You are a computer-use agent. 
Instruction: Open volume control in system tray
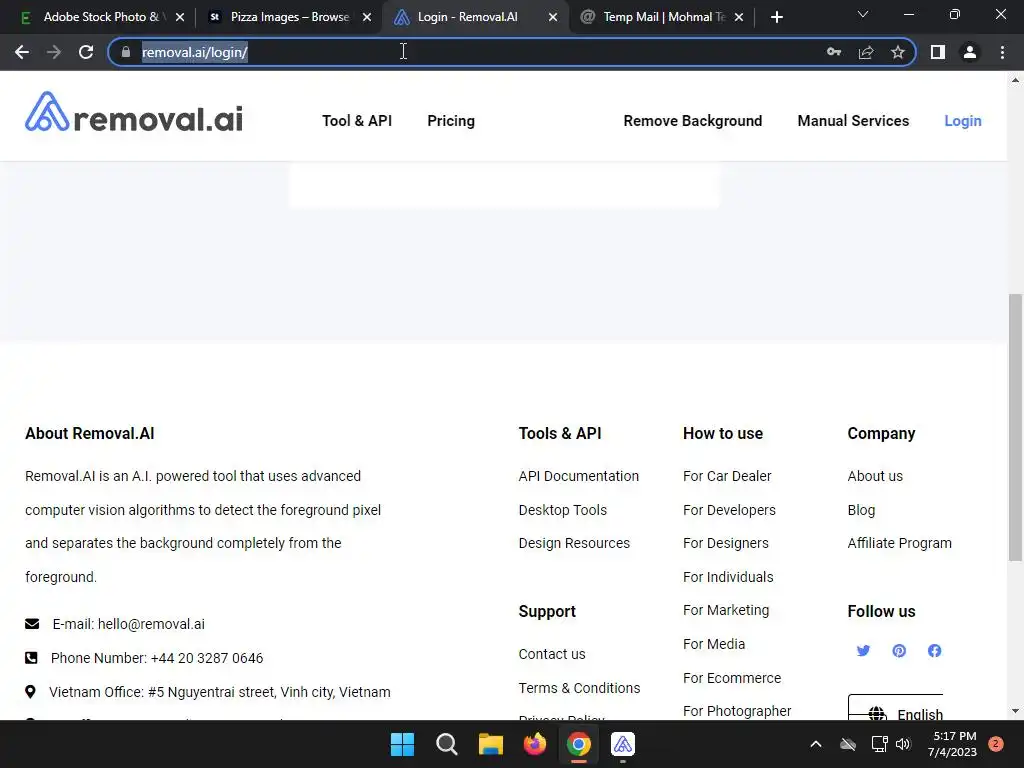[904, 744]
